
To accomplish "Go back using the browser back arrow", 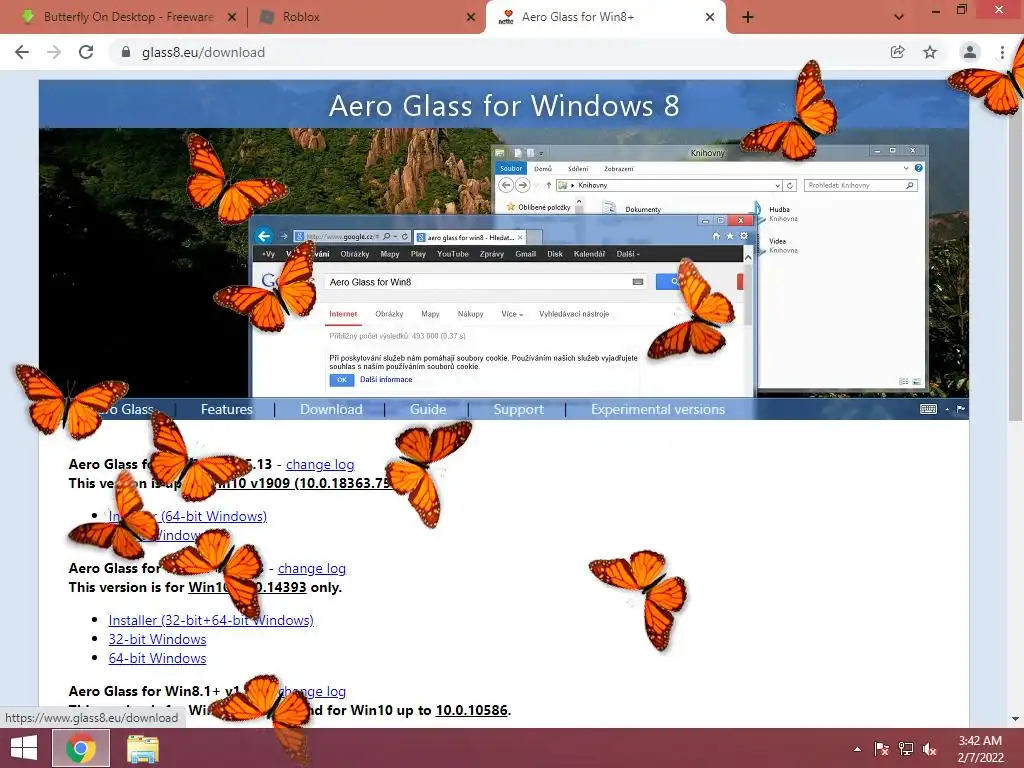I will 22,52.
